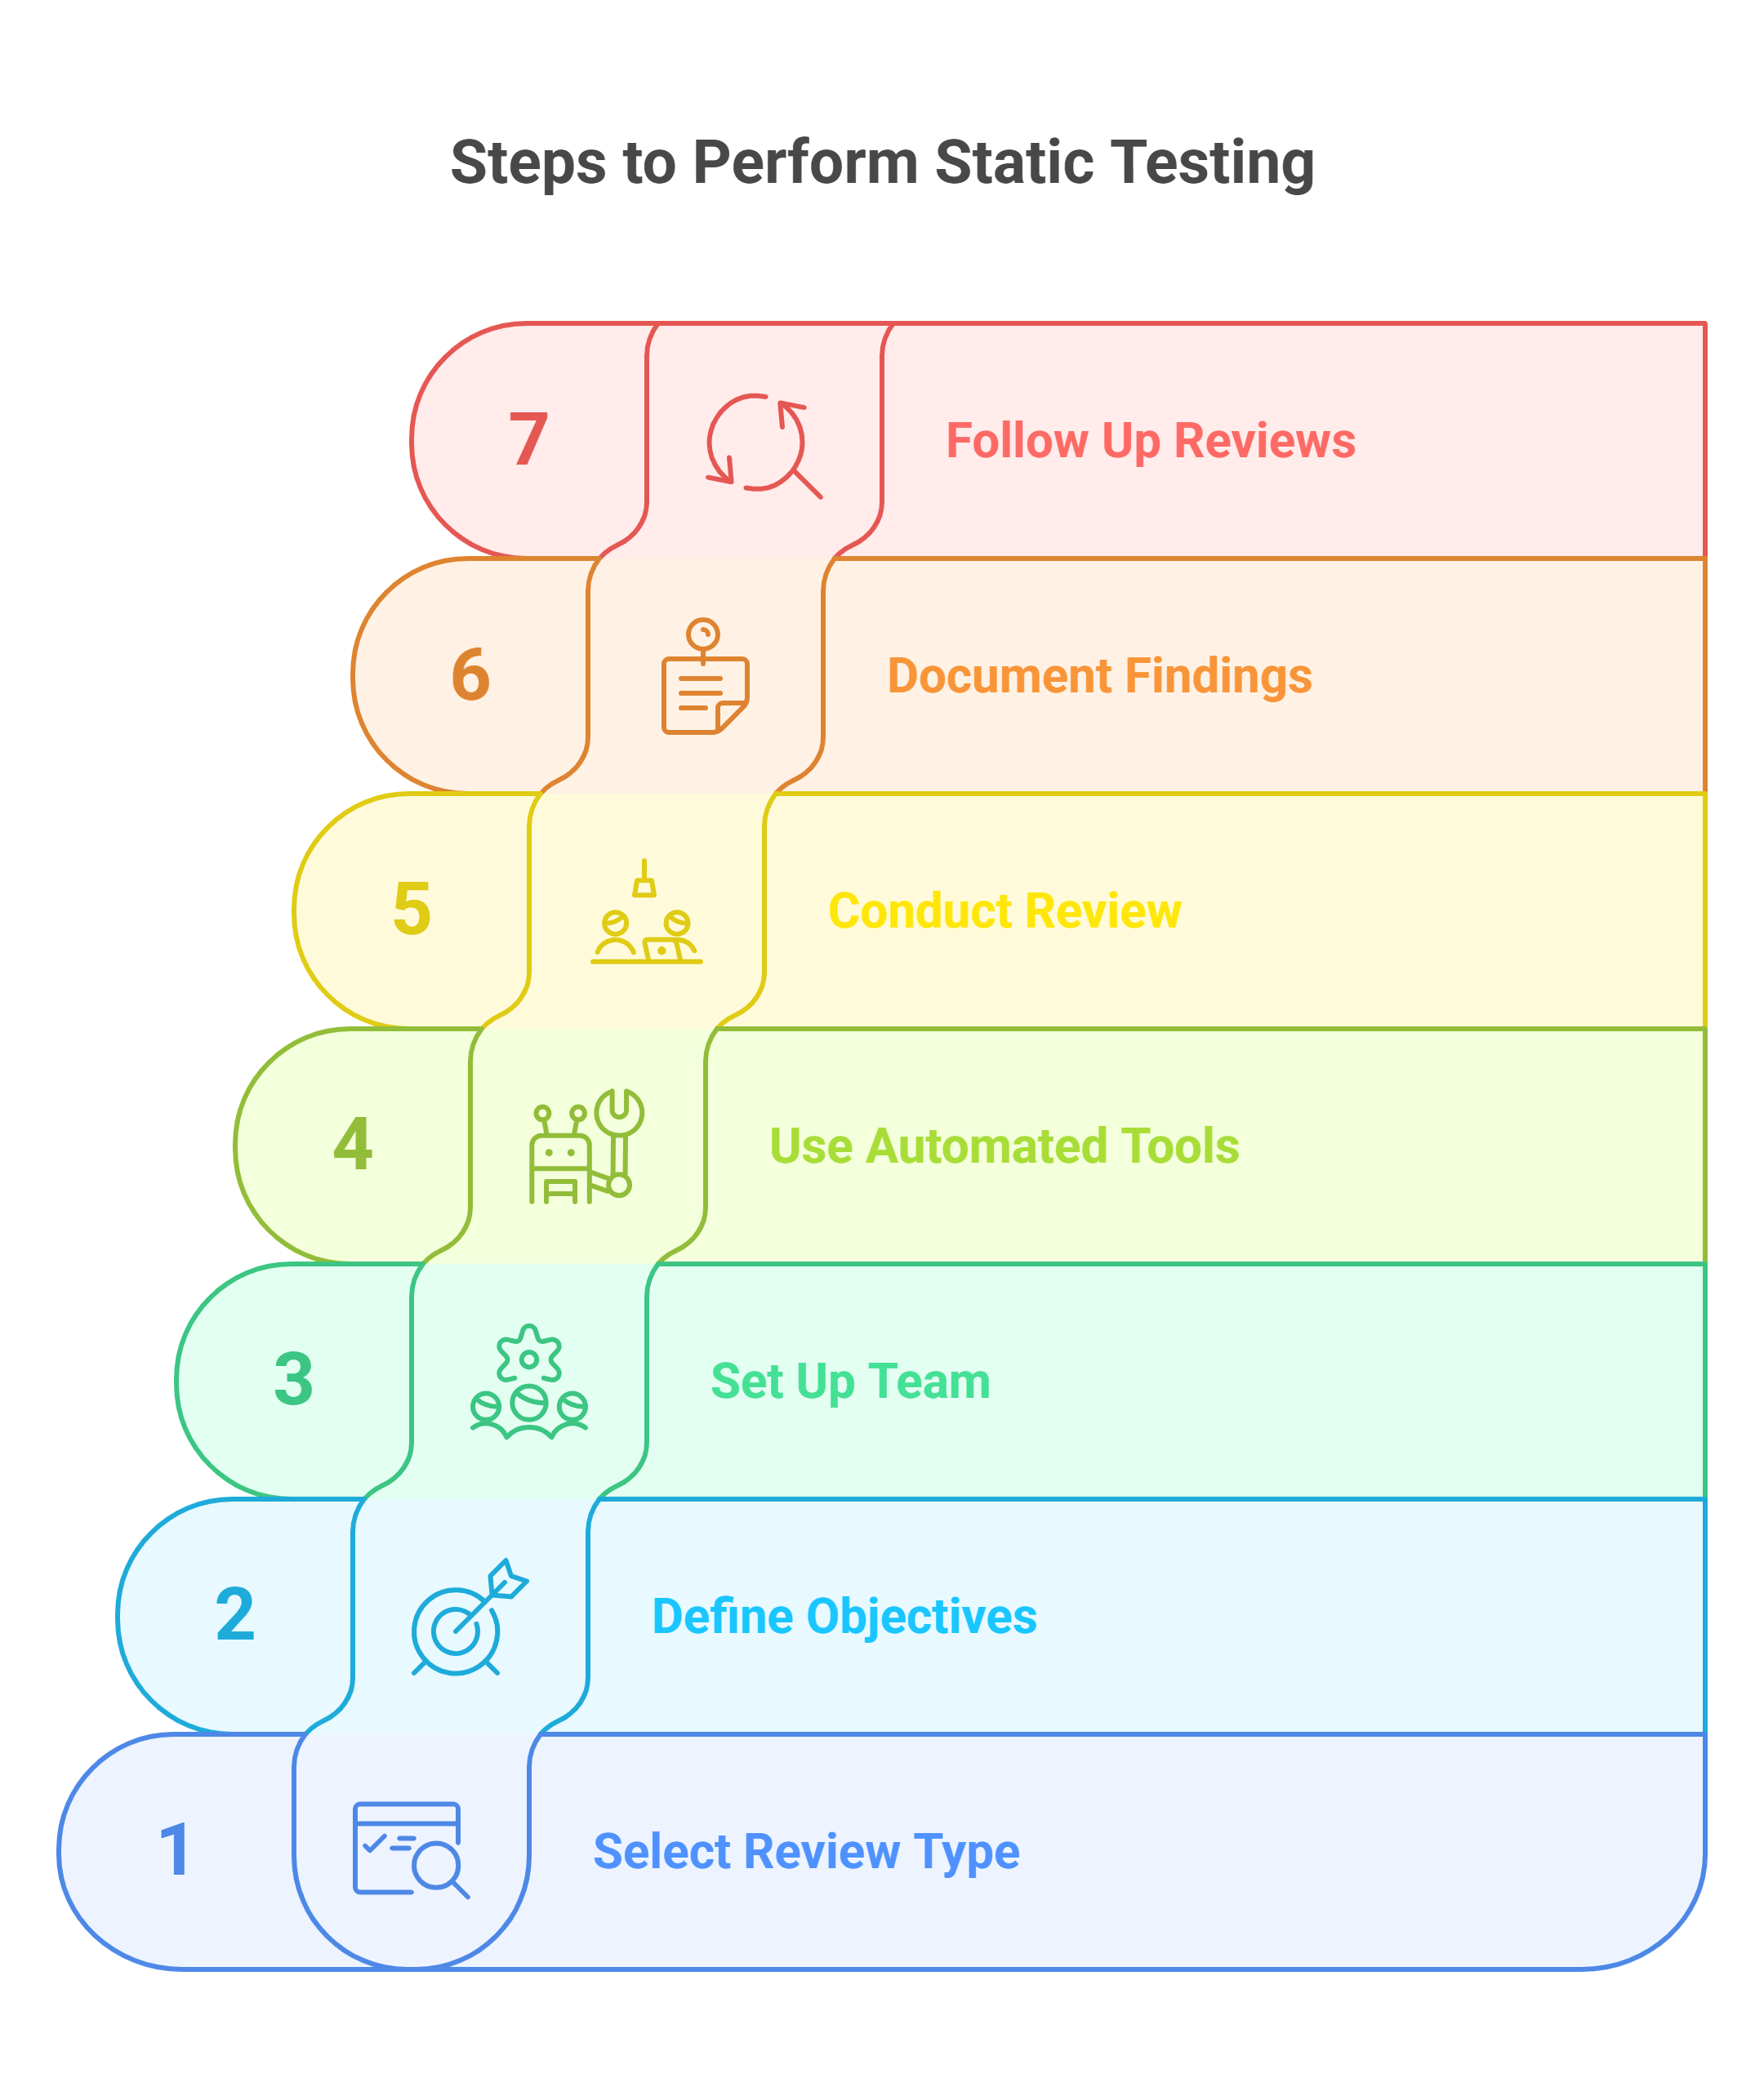Click the green number 3
The image size is (1764, 2087).
[x=293, y=1380]
